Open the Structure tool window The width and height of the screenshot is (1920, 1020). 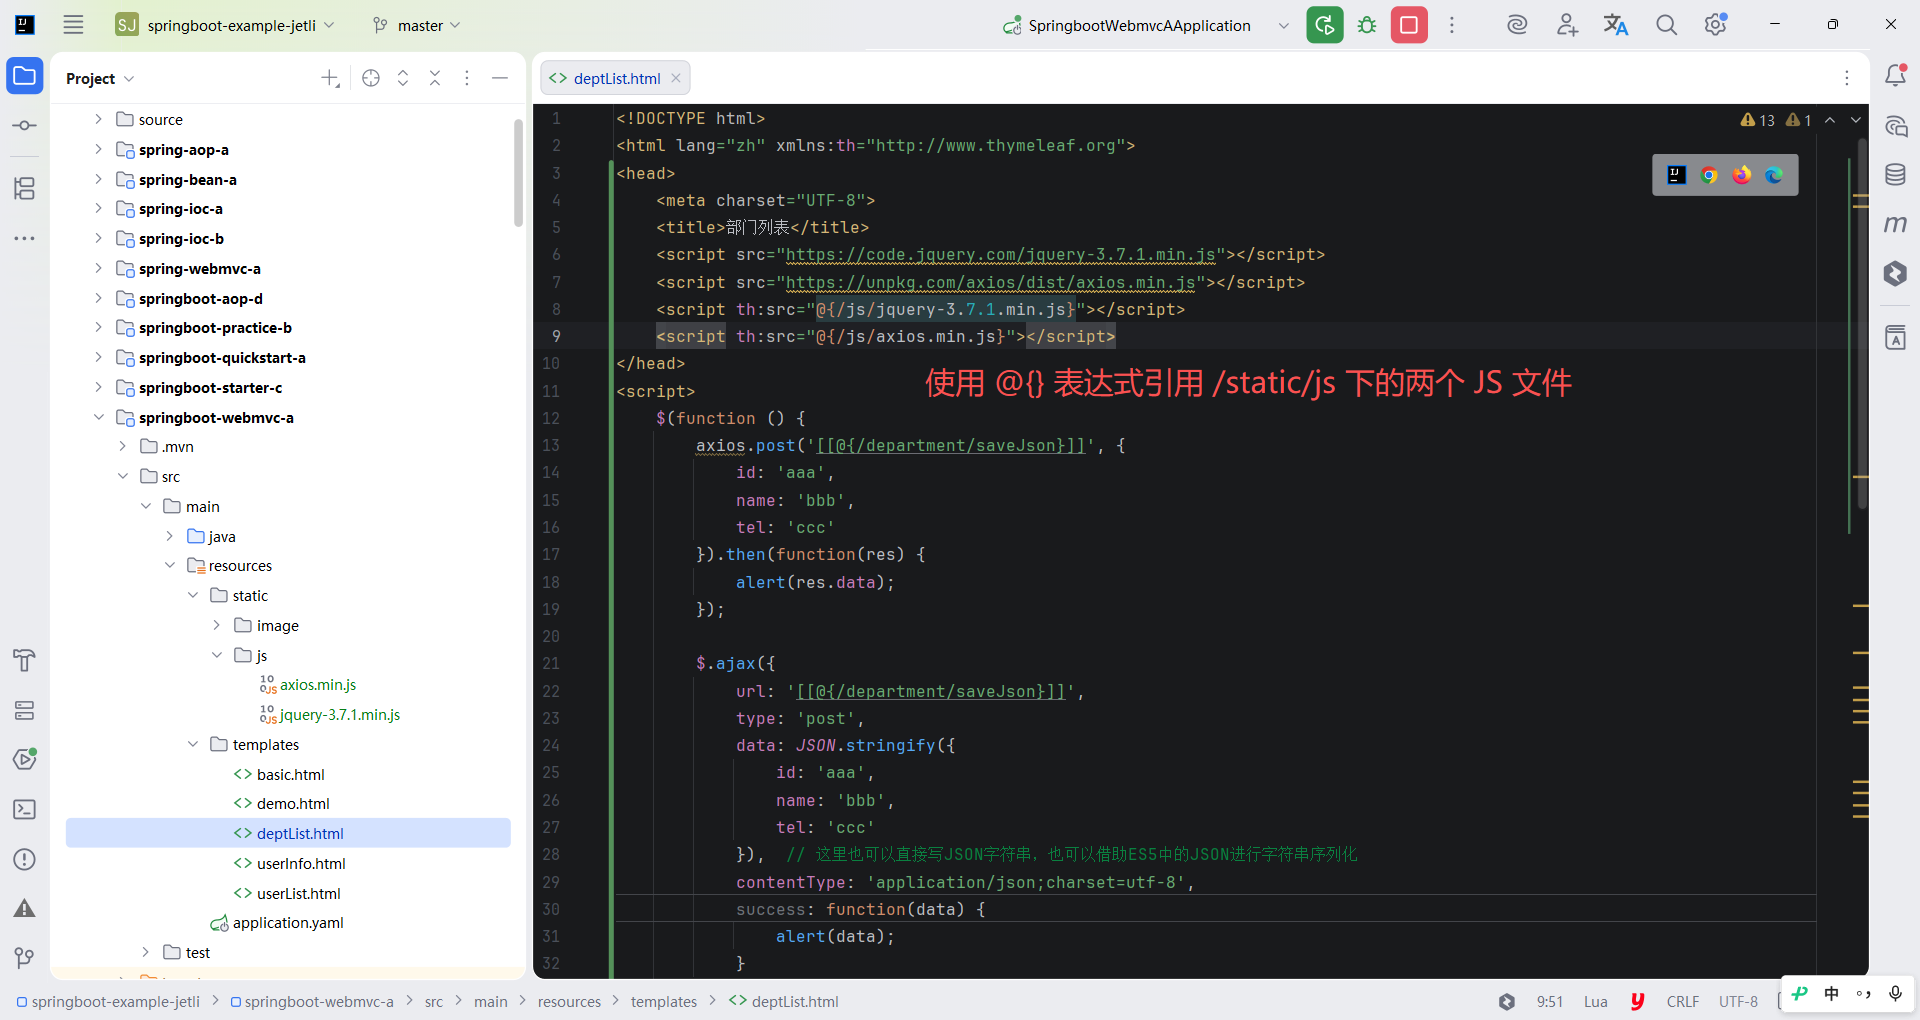click(x=25, y=188)
